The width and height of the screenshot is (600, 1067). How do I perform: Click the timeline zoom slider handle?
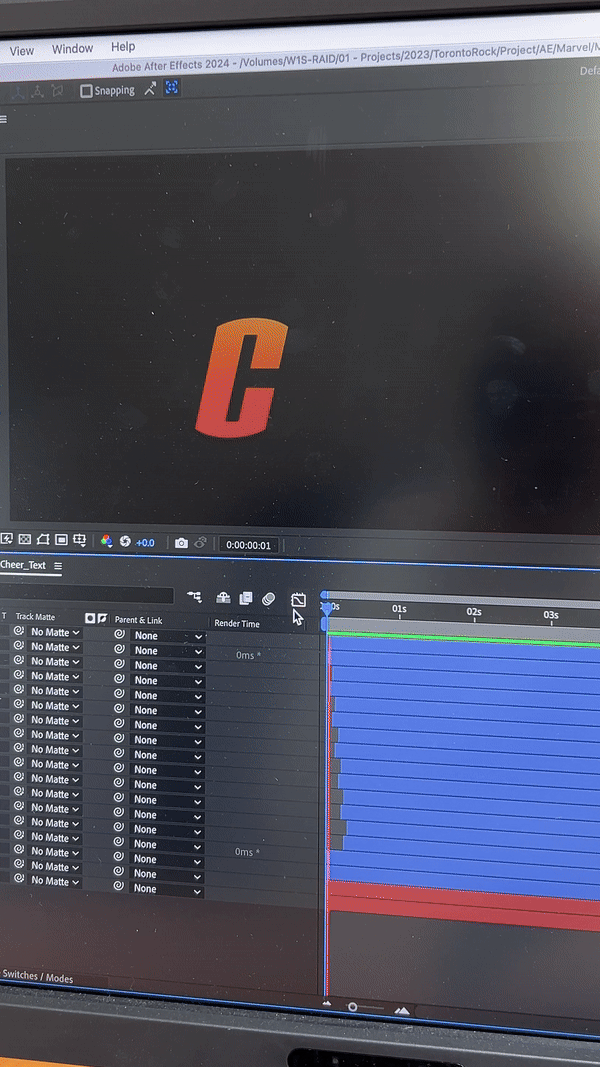[x=352, y=1006]
